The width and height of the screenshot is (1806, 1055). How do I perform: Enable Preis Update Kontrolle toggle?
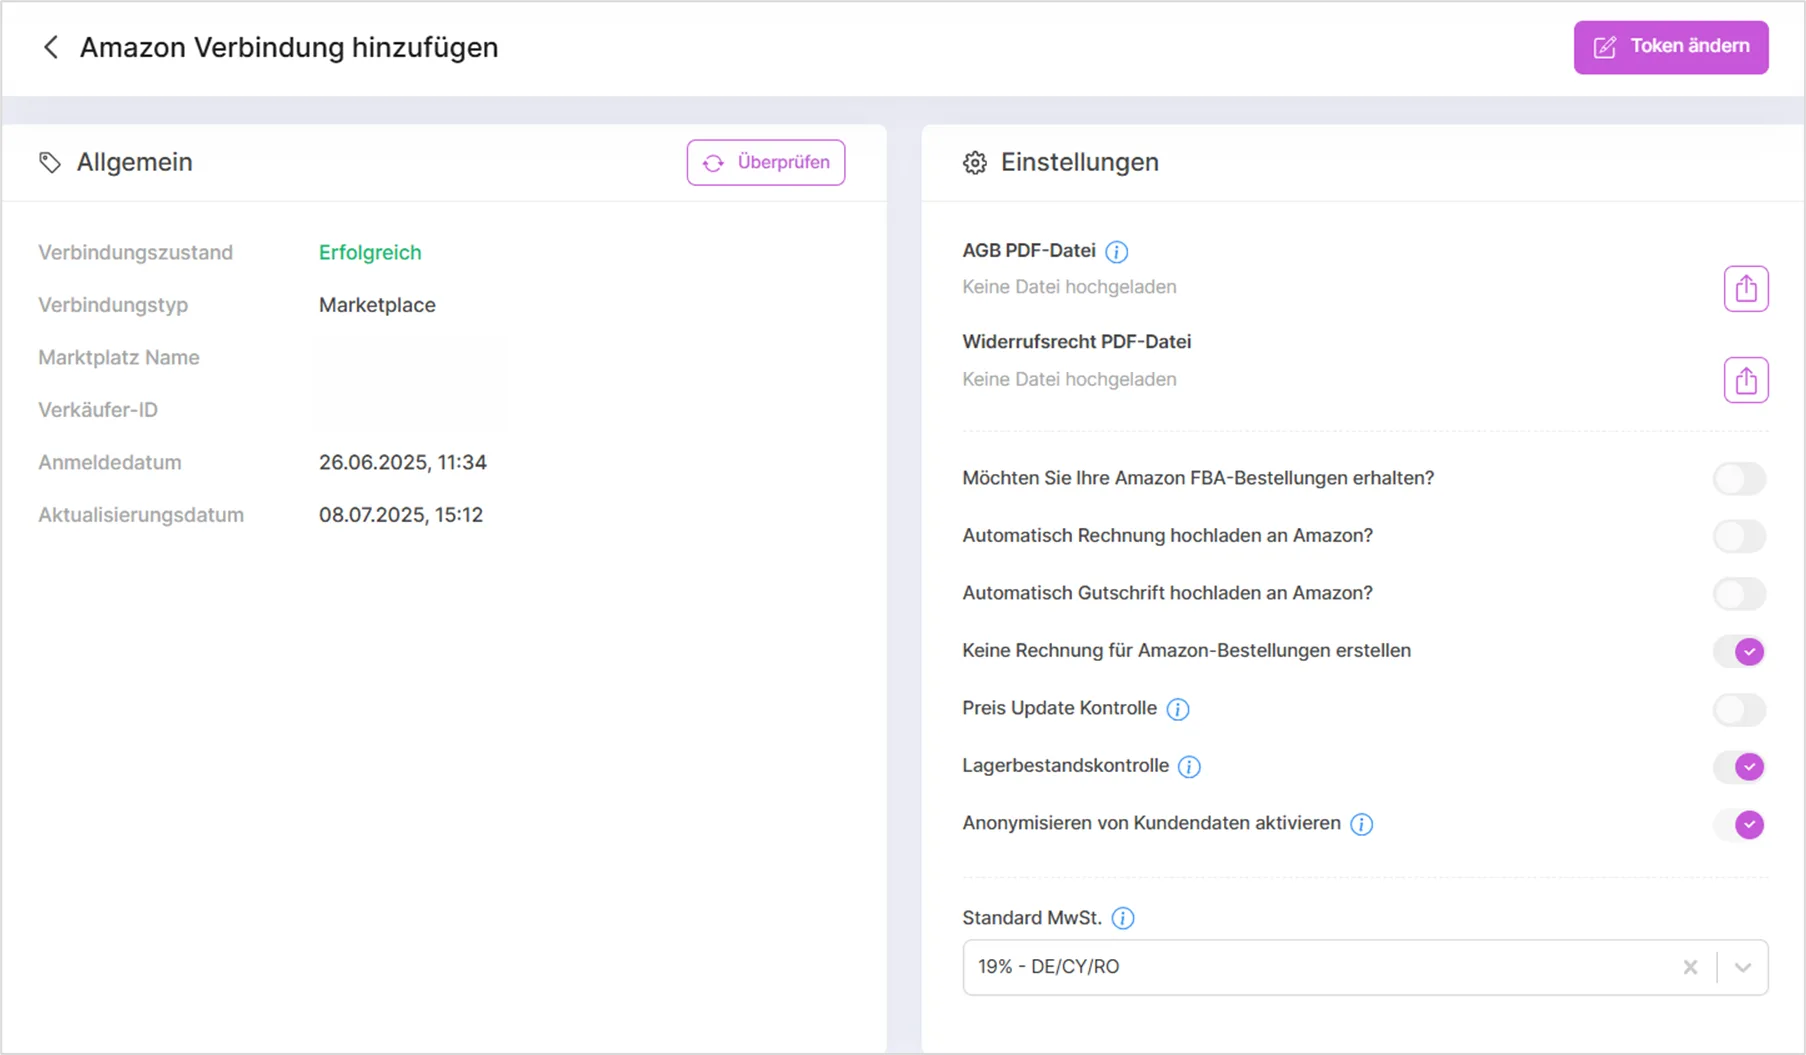tap(1740, 710)
